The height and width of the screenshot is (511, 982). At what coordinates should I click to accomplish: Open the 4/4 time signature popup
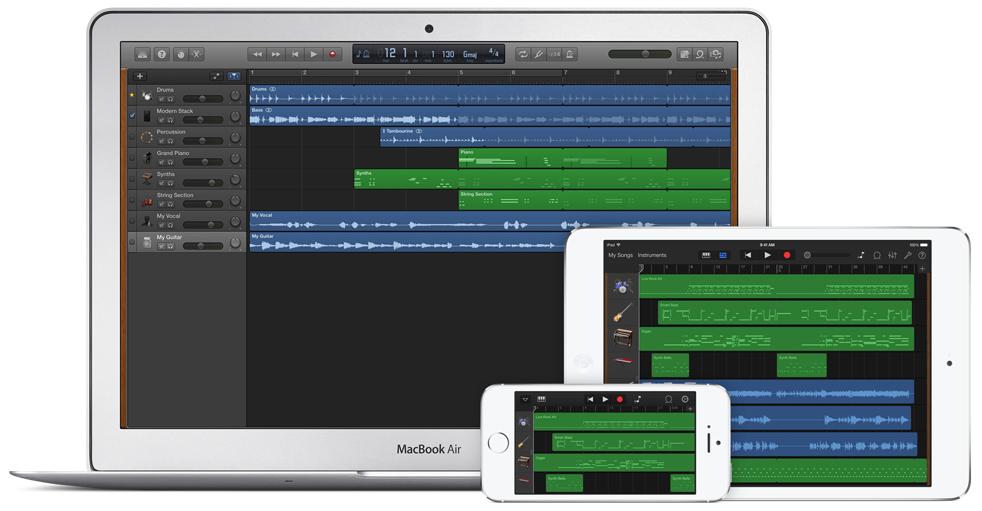click(494, 53)
